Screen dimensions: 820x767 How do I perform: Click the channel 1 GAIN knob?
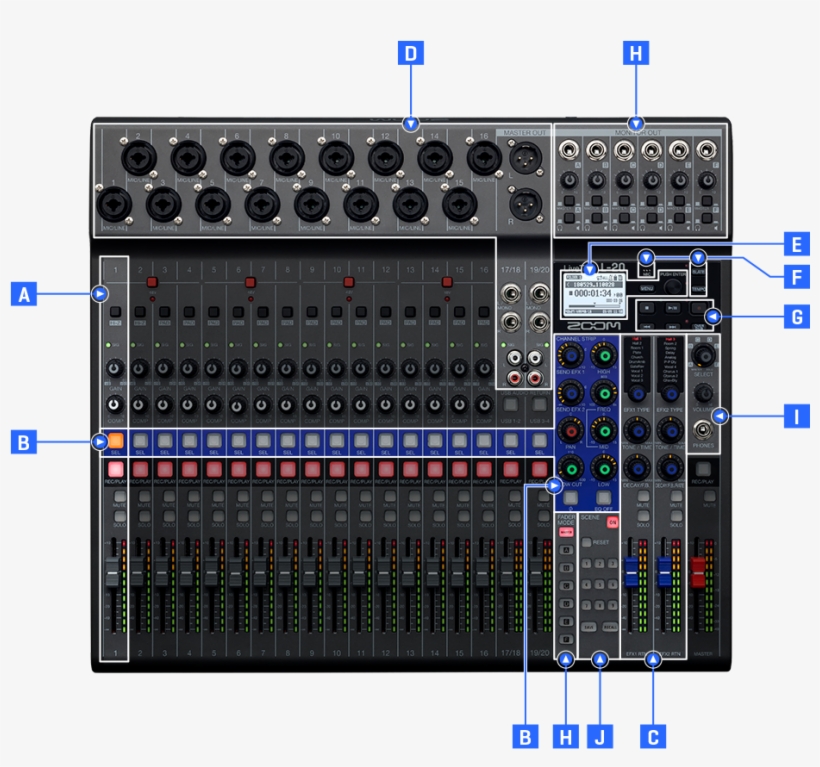pyautogui.click(x=115, y=368)
